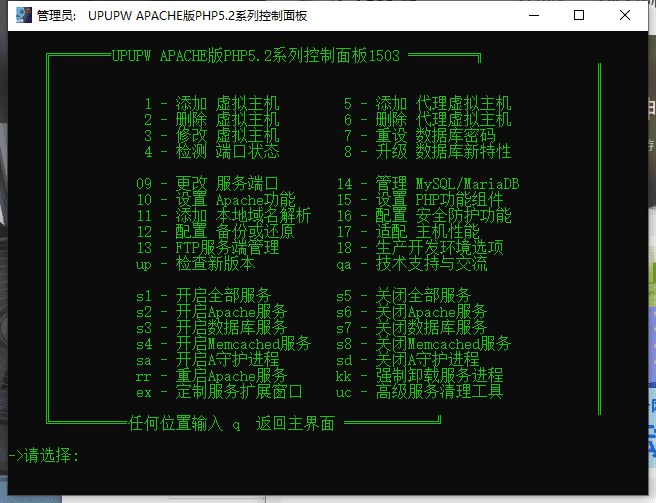Click the line 's3 - 开启数据库服务'

[x=212, y=327]
